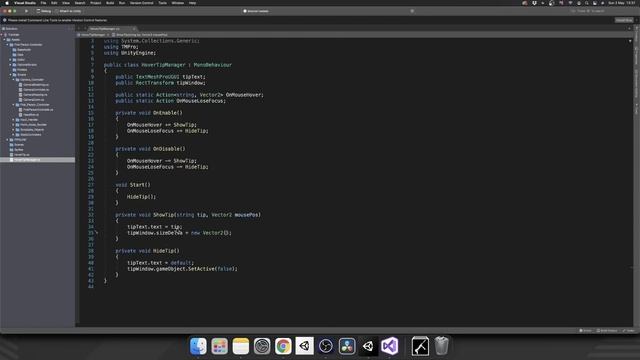The image size is (640, 360).
Task: Select CameraZoom.cs file in tree
Action: [x=31, y=100]
